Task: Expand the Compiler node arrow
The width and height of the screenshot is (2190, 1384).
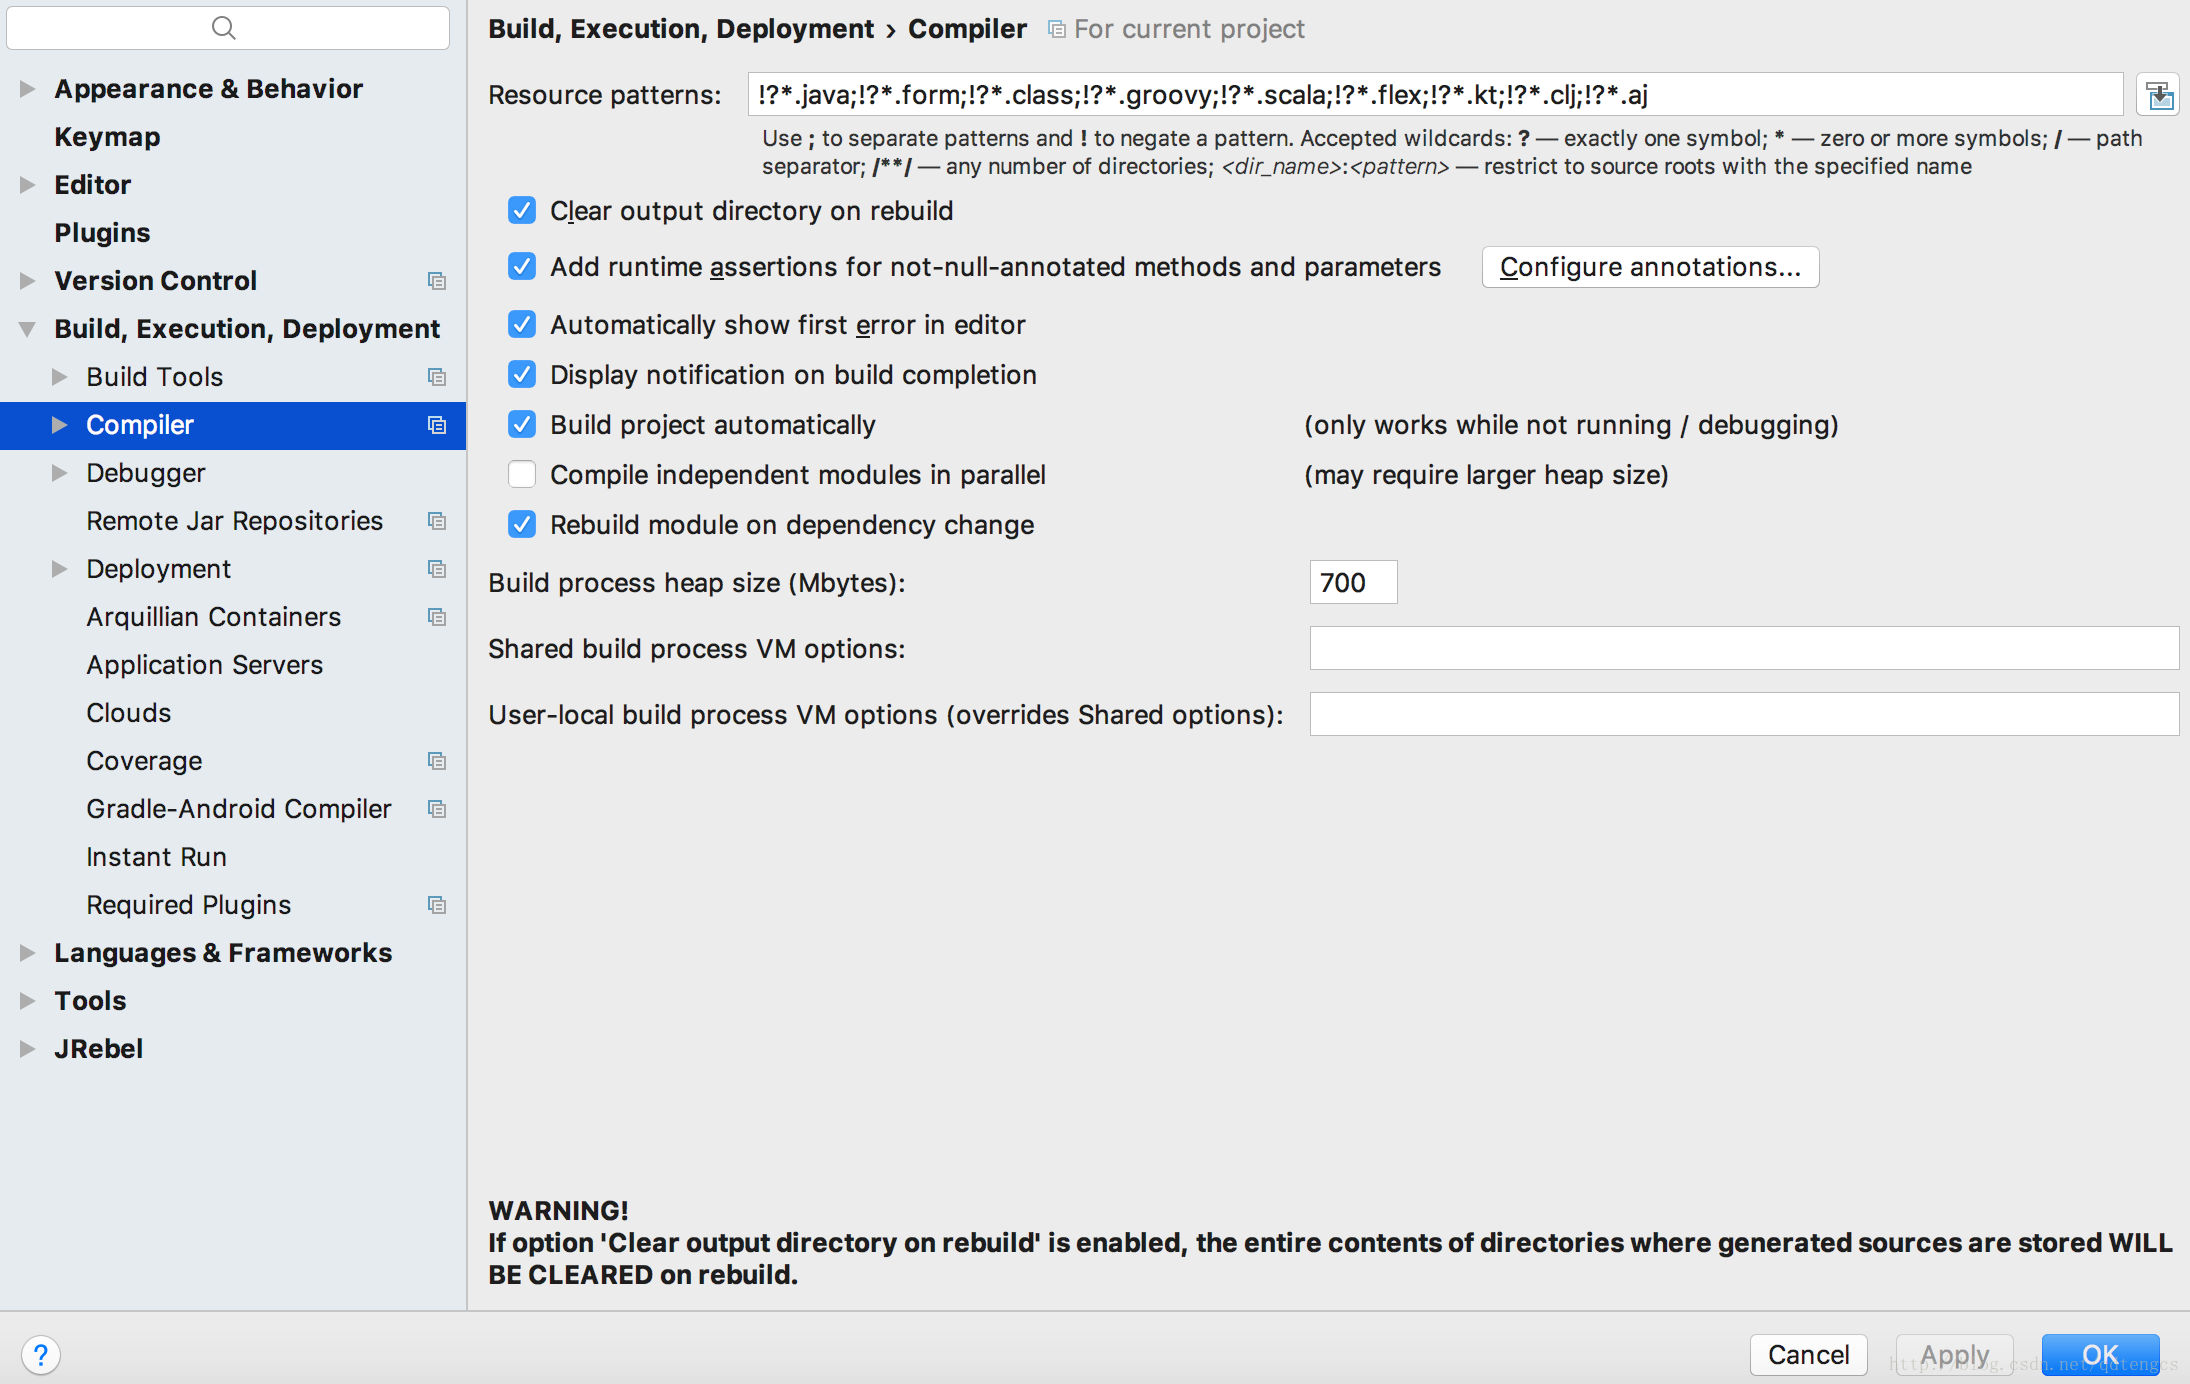Action: (x=60, y=425)
